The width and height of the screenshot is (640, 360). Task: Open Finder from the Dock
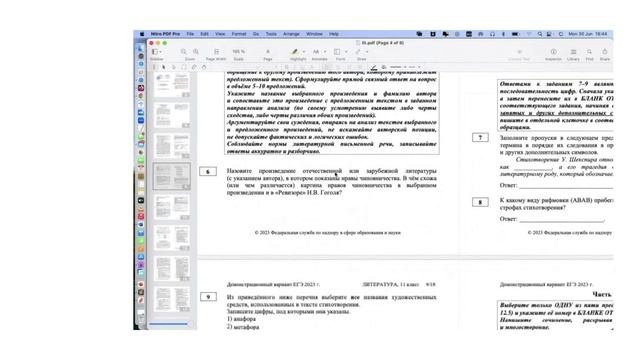coord(140,48)
